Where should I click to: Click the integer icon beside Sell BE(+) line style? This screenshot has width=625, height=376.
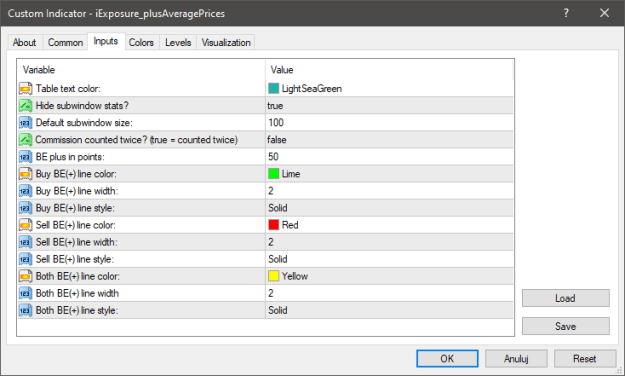click(25, 259)
